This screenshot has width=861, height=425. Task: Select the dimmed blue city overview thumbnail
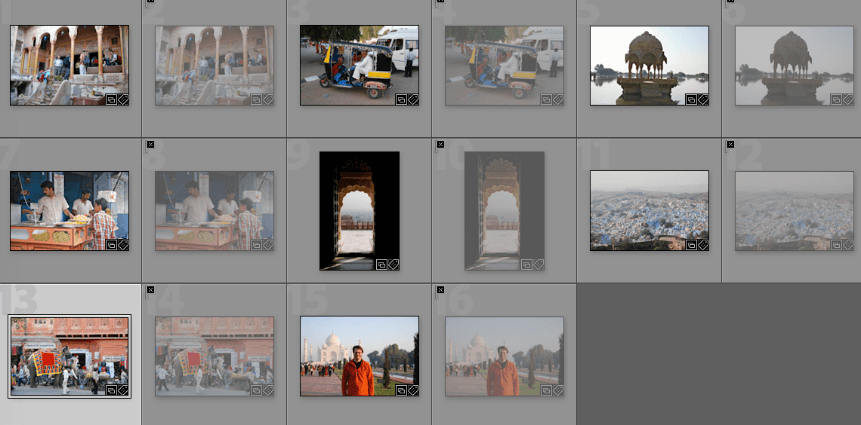794,210
